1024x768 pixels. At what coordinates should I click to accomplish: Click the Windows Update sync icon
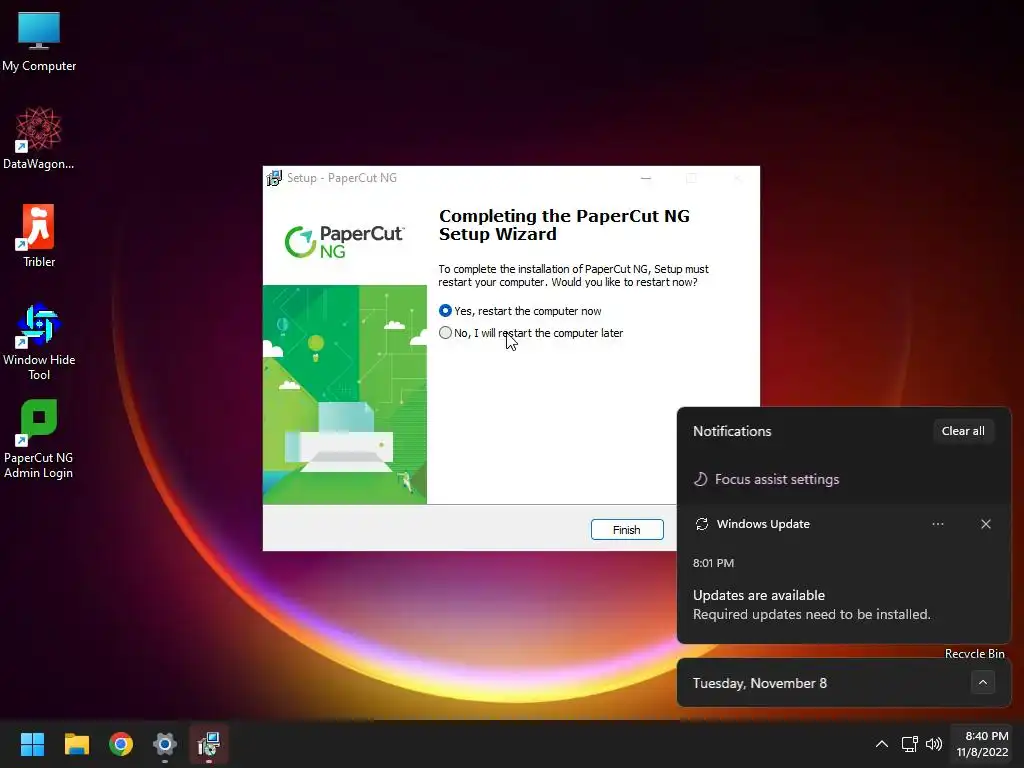702,524
